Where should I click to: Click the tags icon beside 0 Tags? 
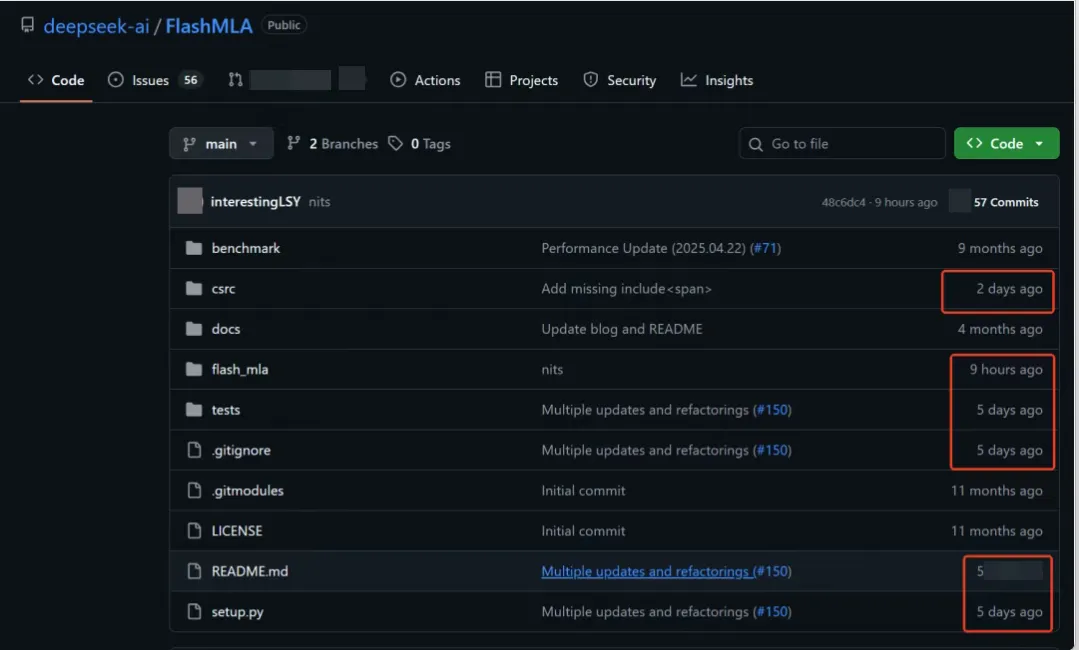pos(396,144)
